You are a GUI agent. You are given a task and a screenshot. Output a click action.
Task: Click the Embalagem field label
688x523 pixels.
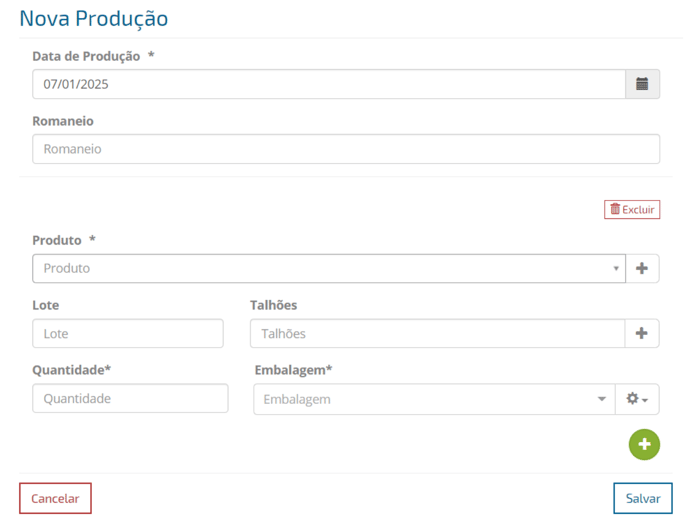click(293, 370)
